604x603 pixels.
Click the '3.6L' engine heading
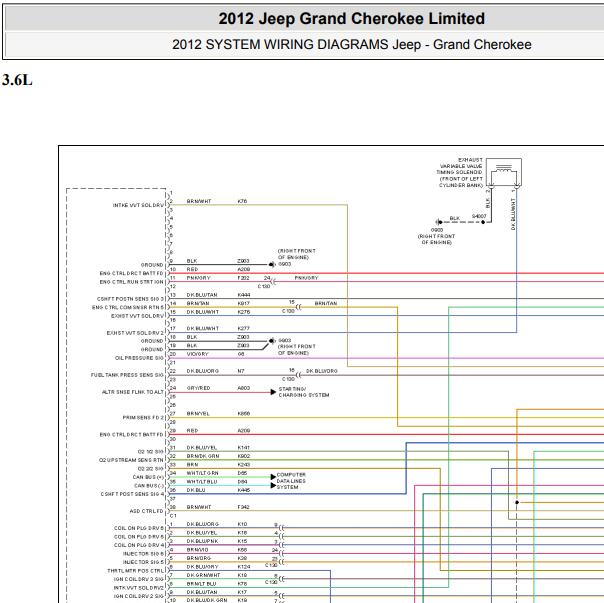17,80
